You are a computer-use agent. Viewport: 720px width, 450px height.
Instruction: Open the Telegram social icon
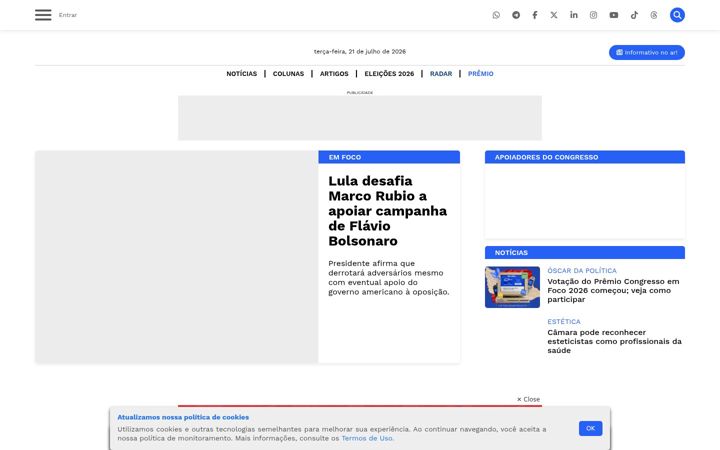pyautogui.click(x=516, y=15)
